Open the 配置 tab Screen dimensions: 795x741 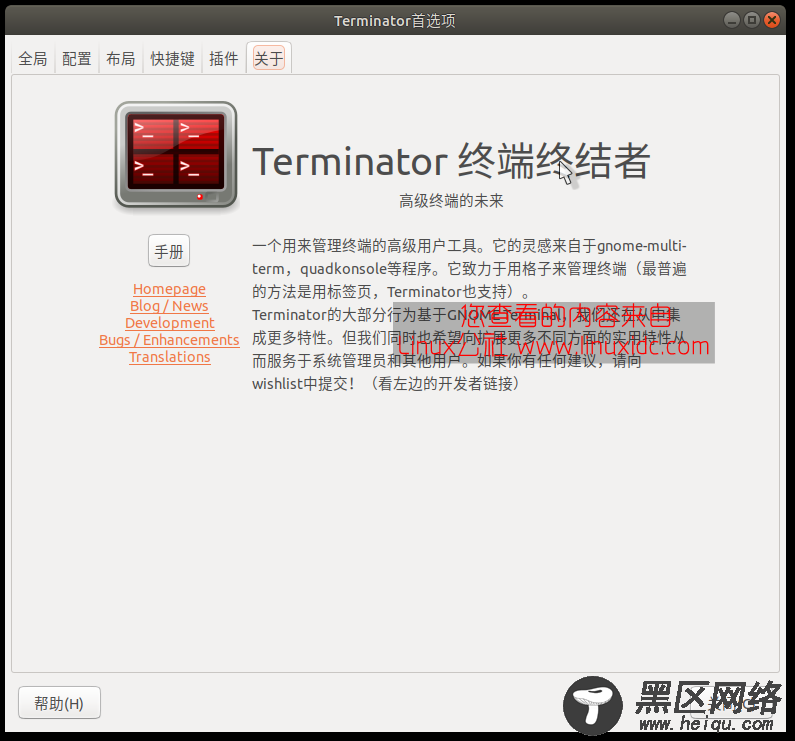tap(77, 59)
